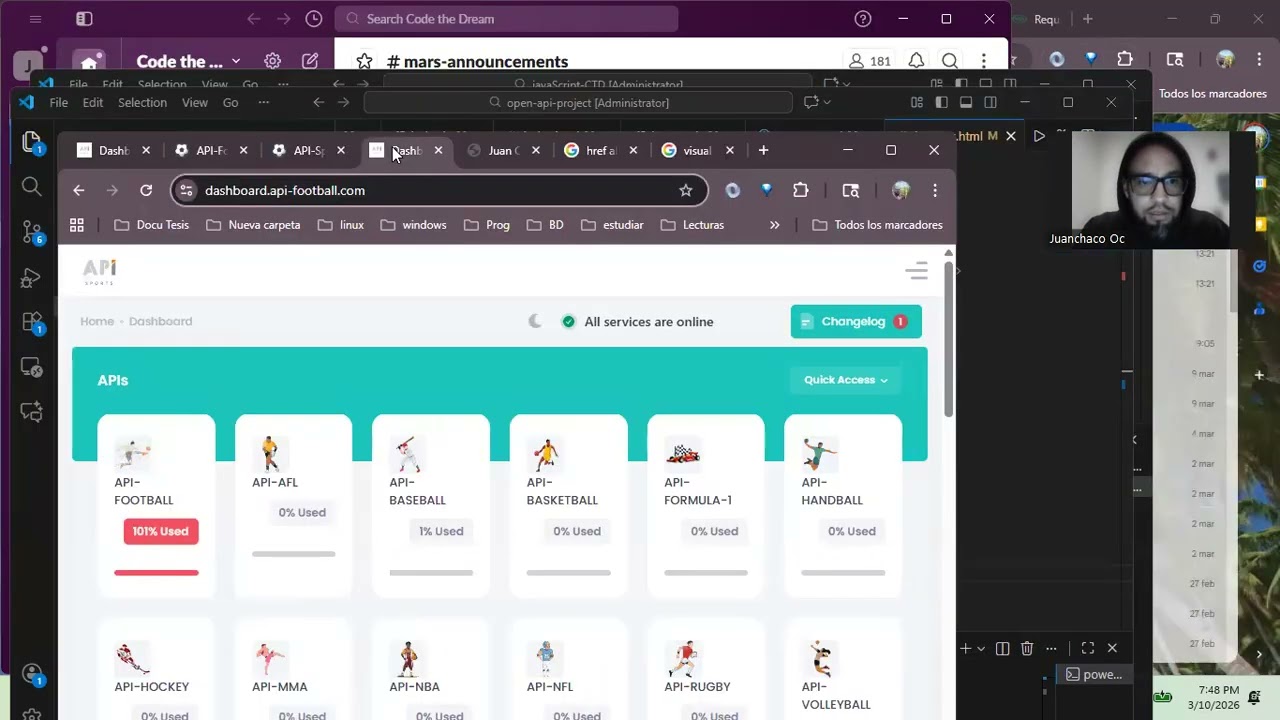Open Todos los marcadores in front browser
Screen dimensions: 1280x720
[878, 225]
